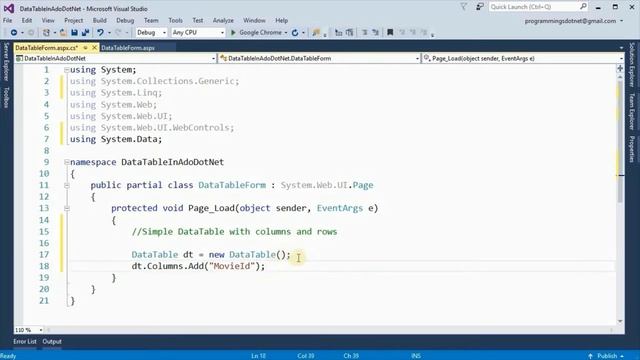640x360 pixels.
Task: Switch to the DataTableForm.aspx tab
Action: pos(128,48)
